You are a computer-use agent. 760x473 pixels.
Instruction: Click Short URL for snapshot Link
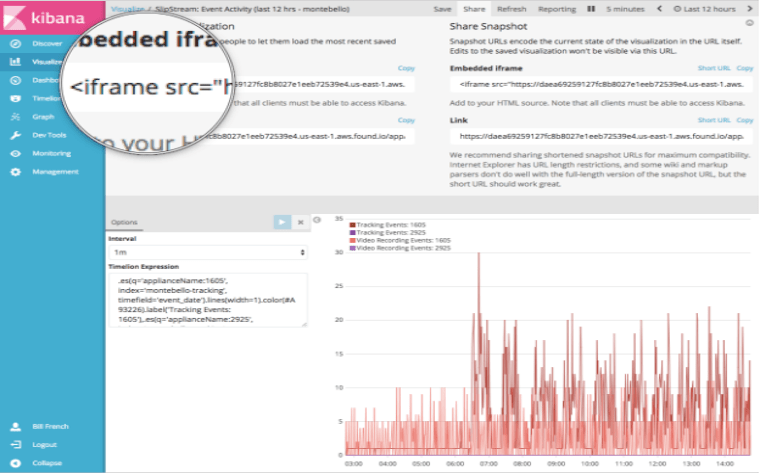click(x=714, y=120)
